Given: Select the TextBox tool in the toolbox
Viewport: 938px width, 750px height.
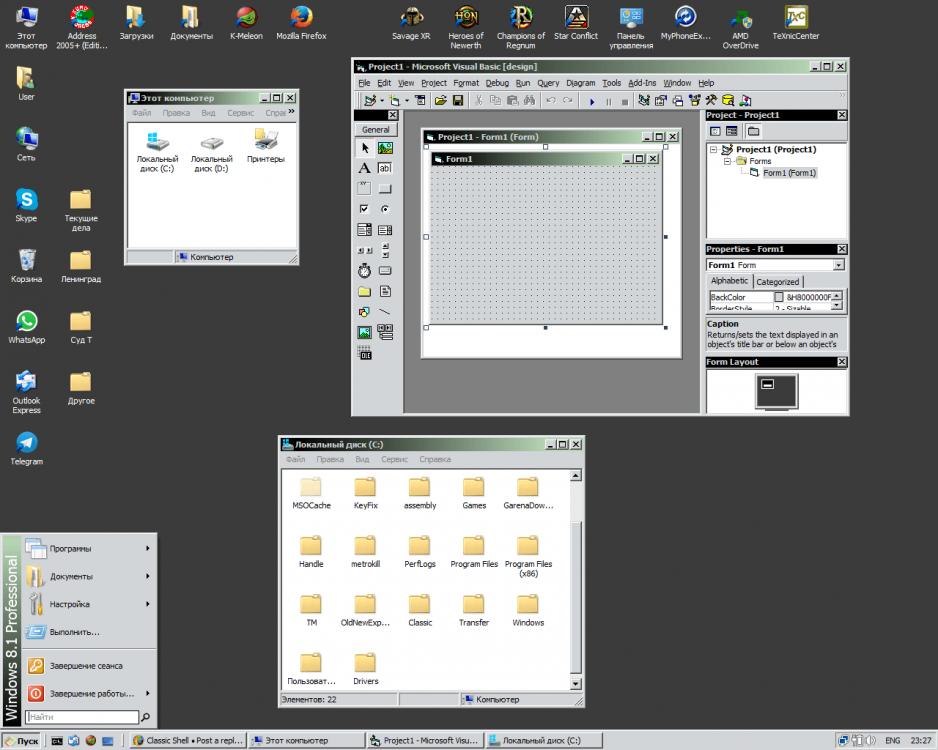Looking at the screenshot, I should 385,169.
